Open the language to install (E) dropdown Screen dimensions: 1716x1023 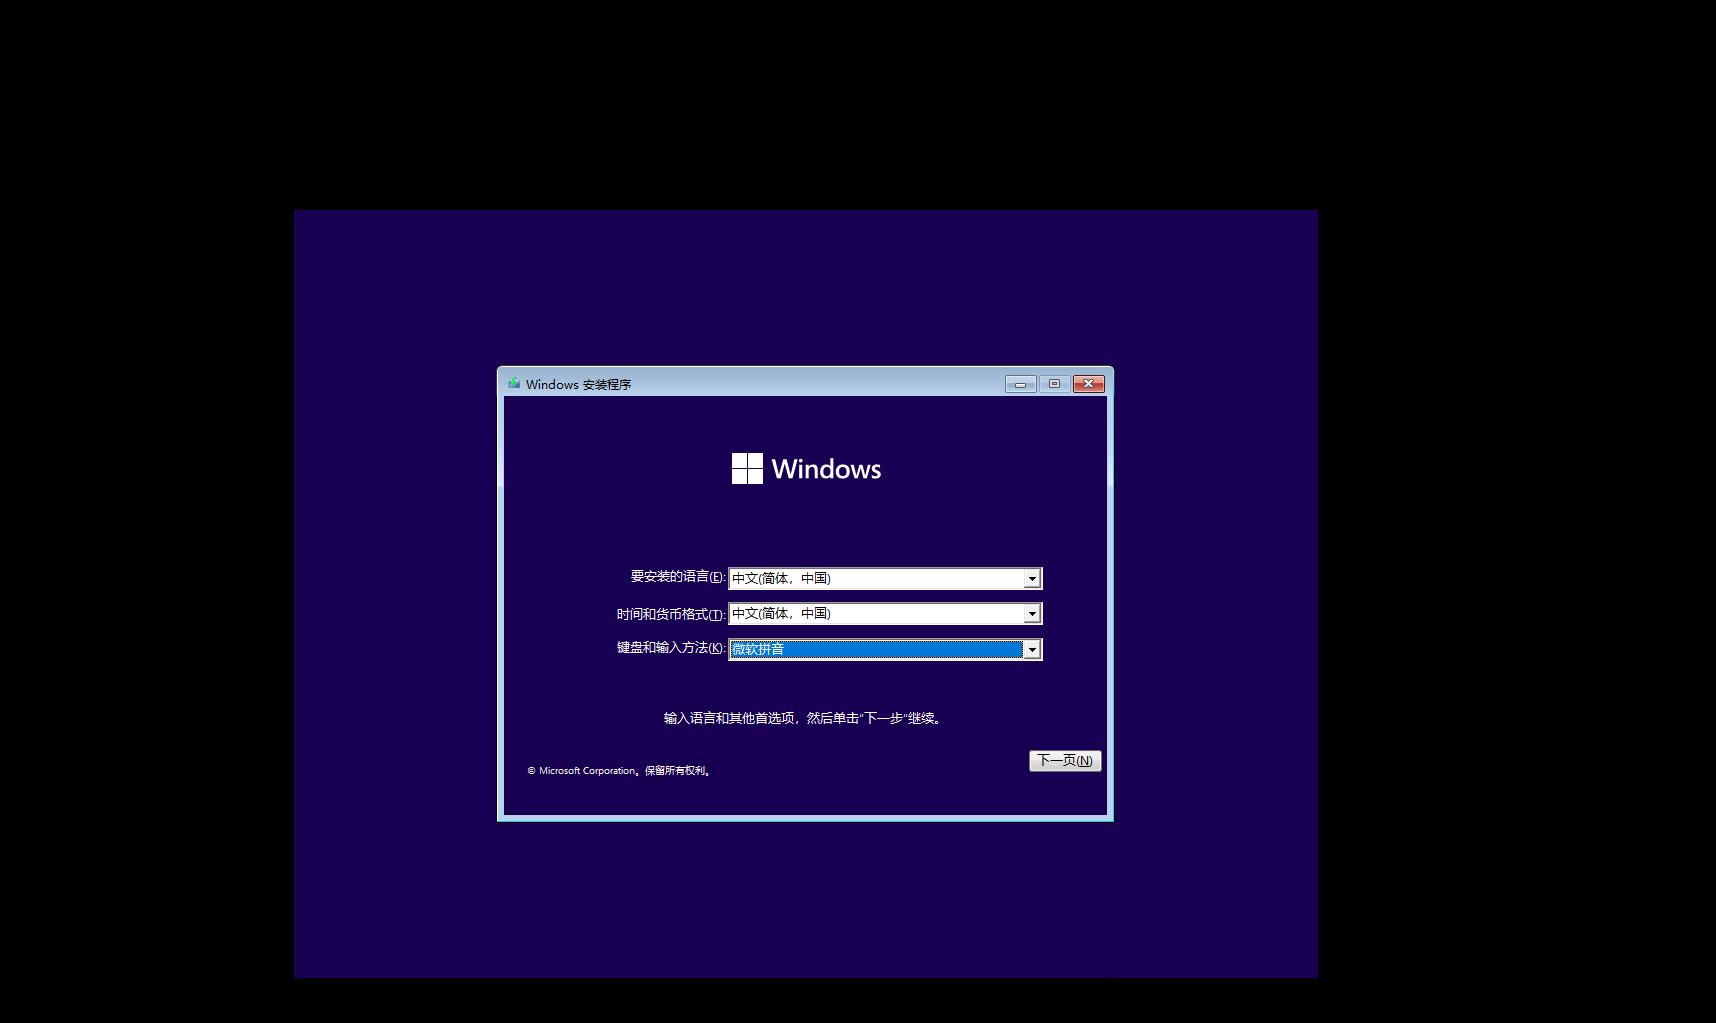(x=885, y=578)
